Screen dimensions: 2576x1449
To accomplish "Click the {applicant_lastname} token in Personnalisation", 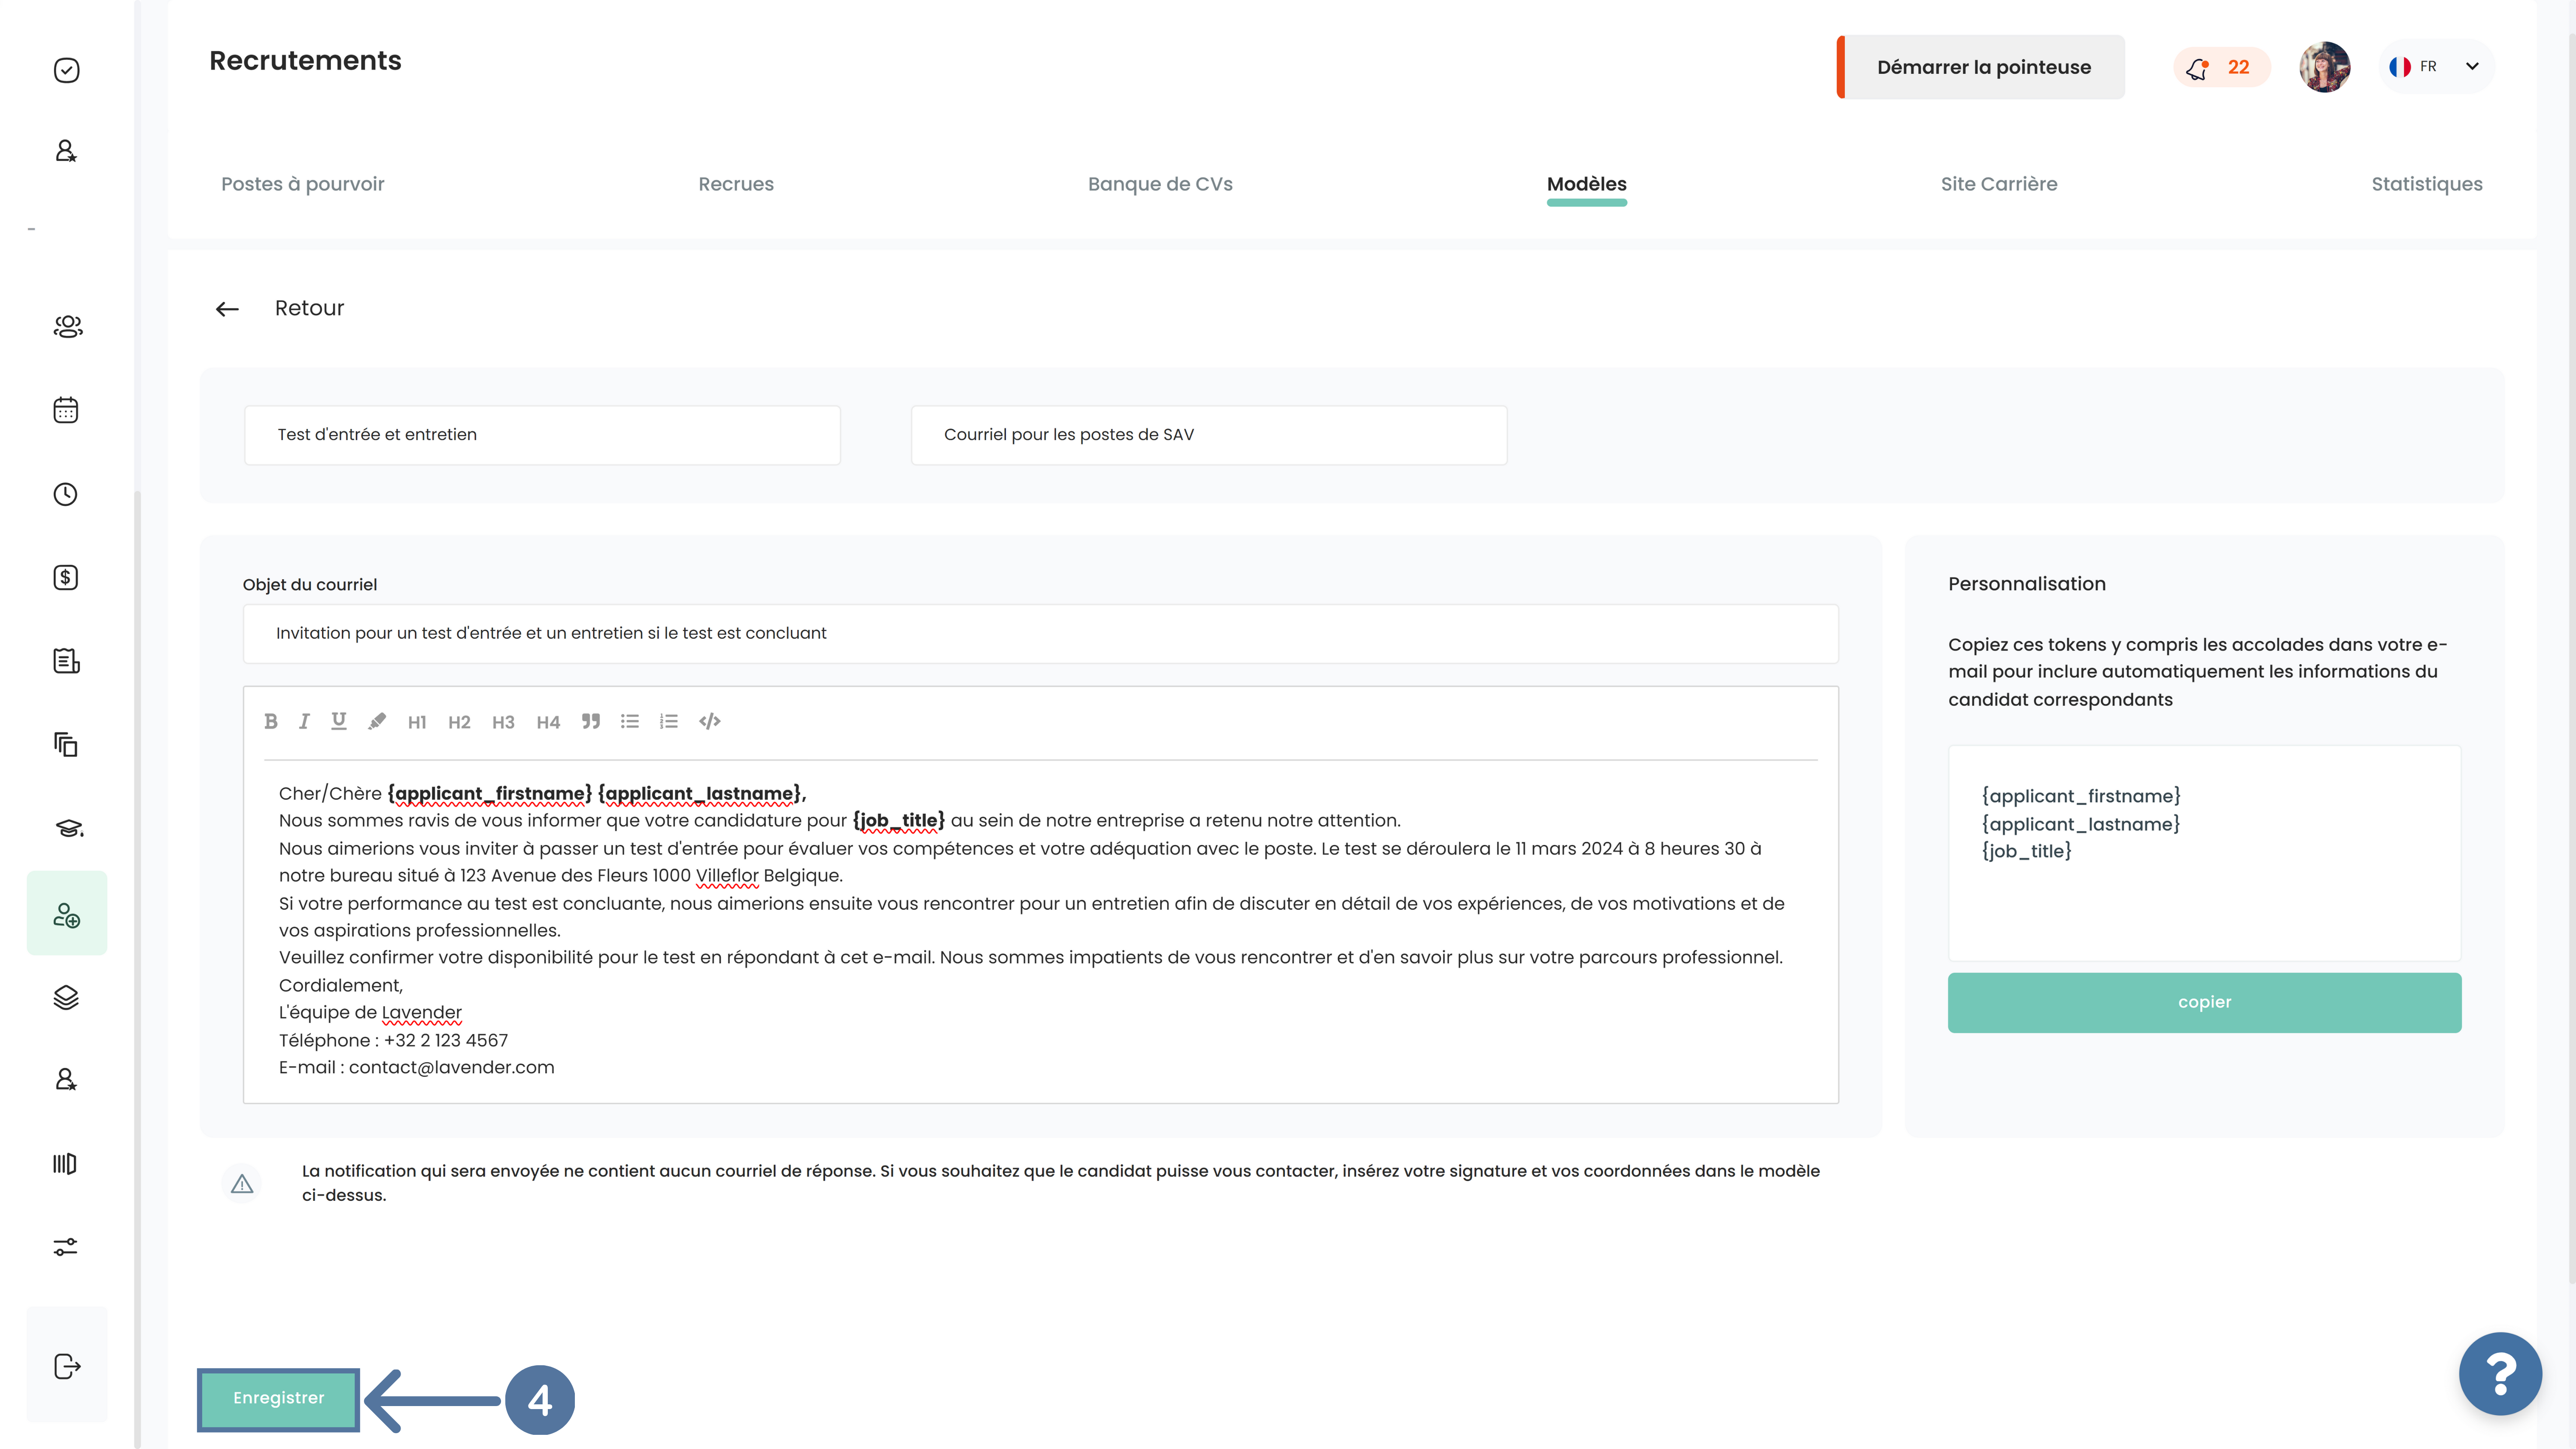I will [2080, 824].
